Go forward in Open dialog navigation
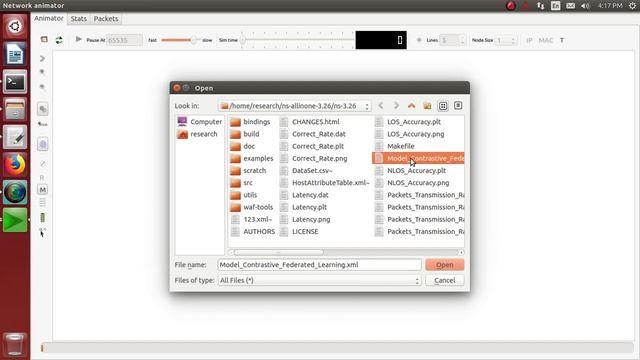This screenshot has width=640, height=360. 396,106
